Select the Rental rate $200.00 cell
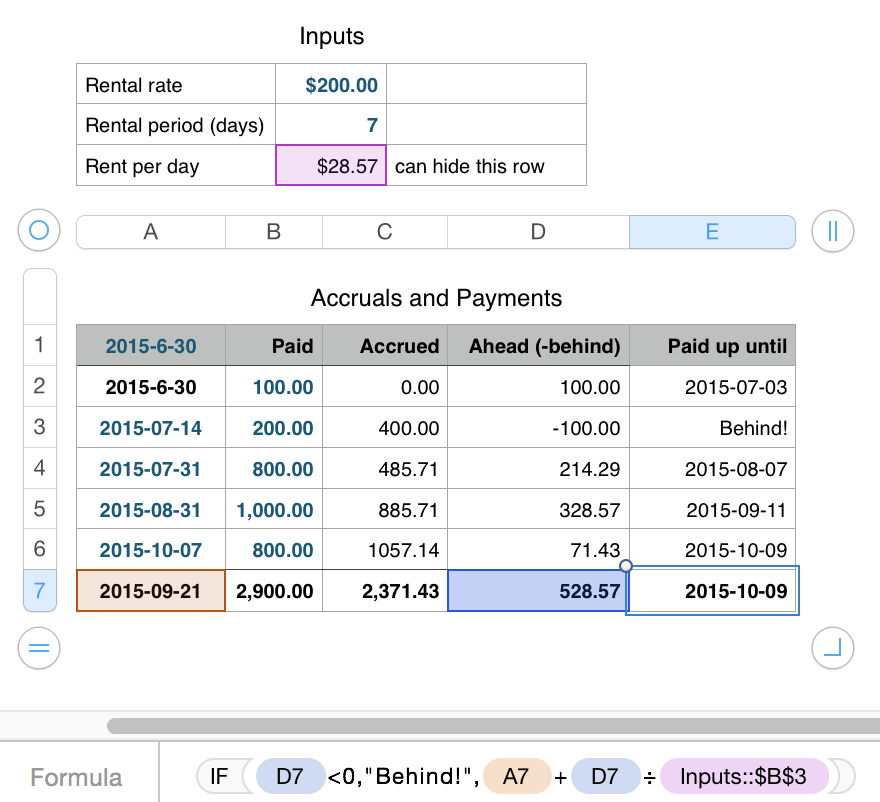This screenshot has width=880, height=802. [x=331, y=85]
